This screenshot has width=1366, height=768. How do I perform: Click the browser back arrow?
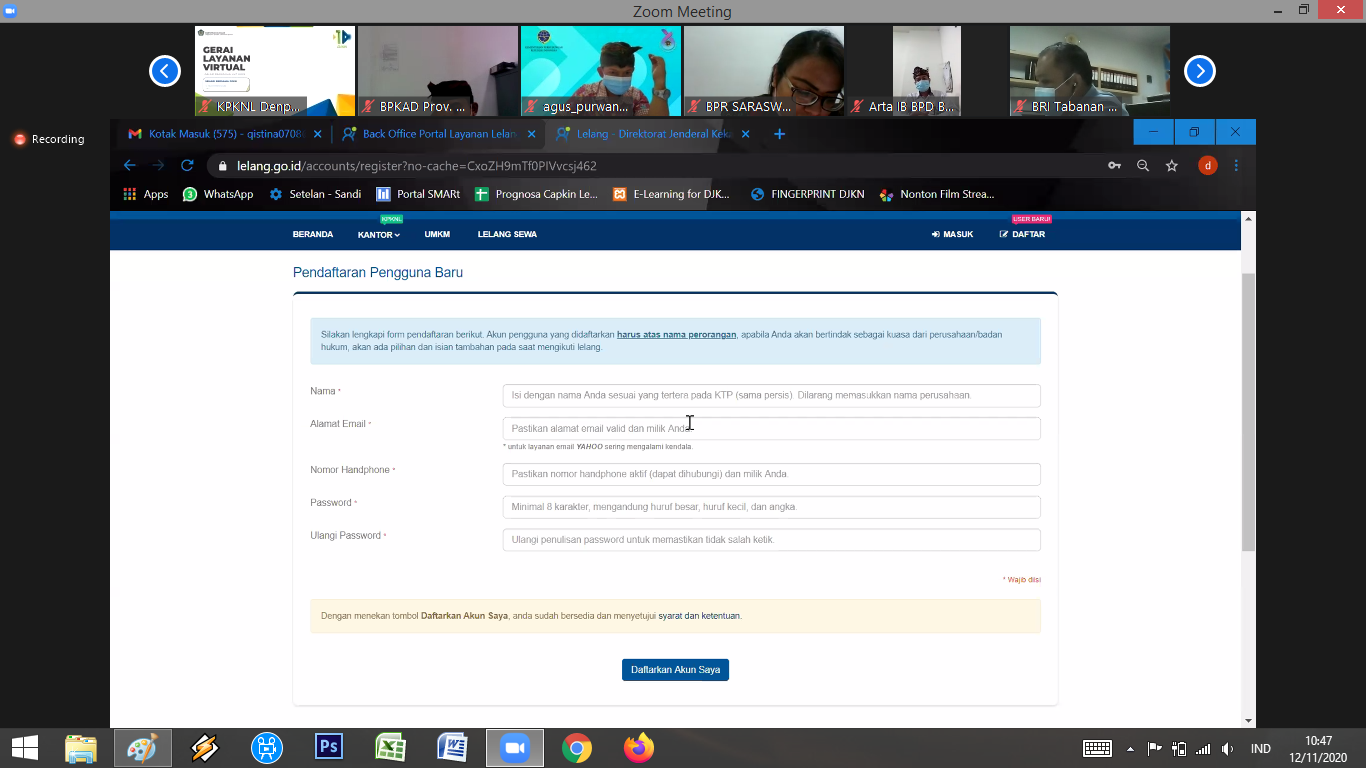click(x=129, y=166)
